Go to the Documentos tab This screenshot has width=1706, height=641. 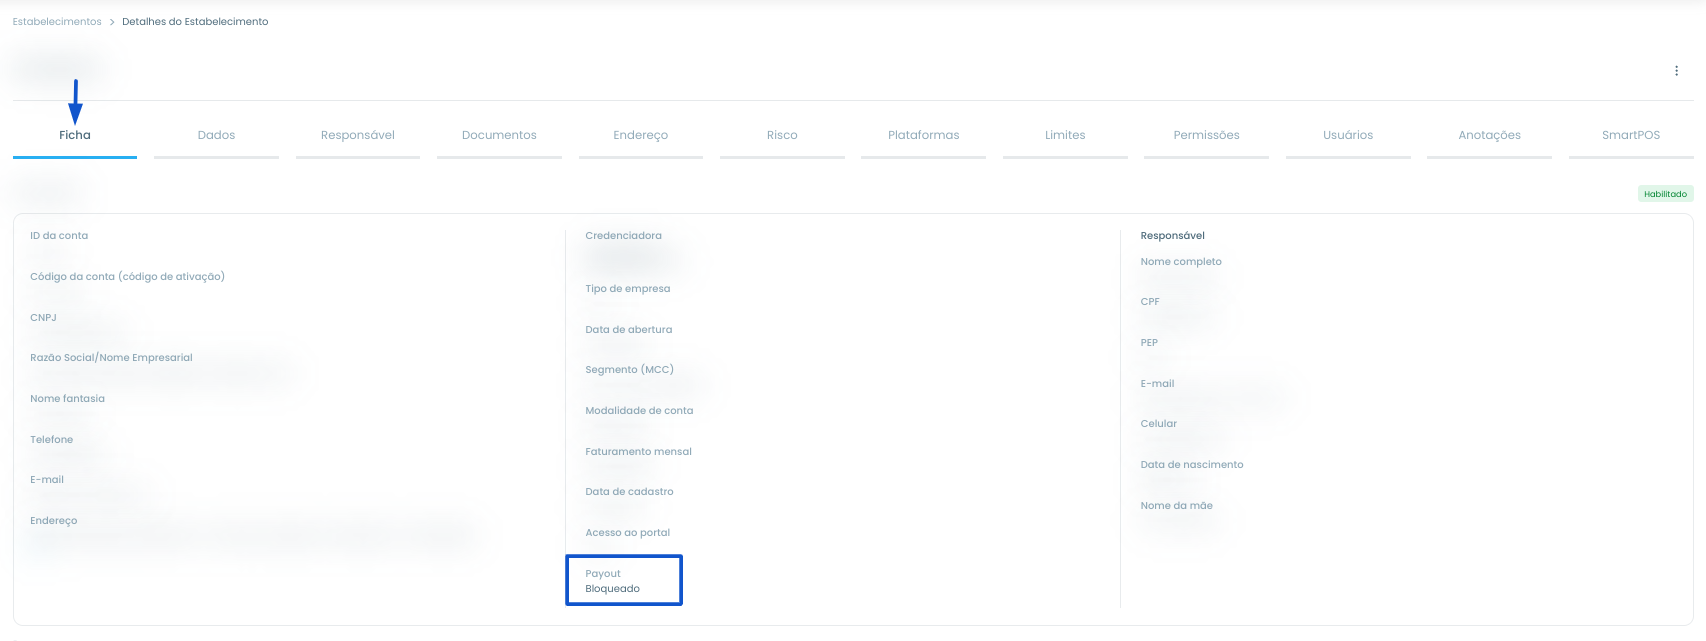(499, 135)
